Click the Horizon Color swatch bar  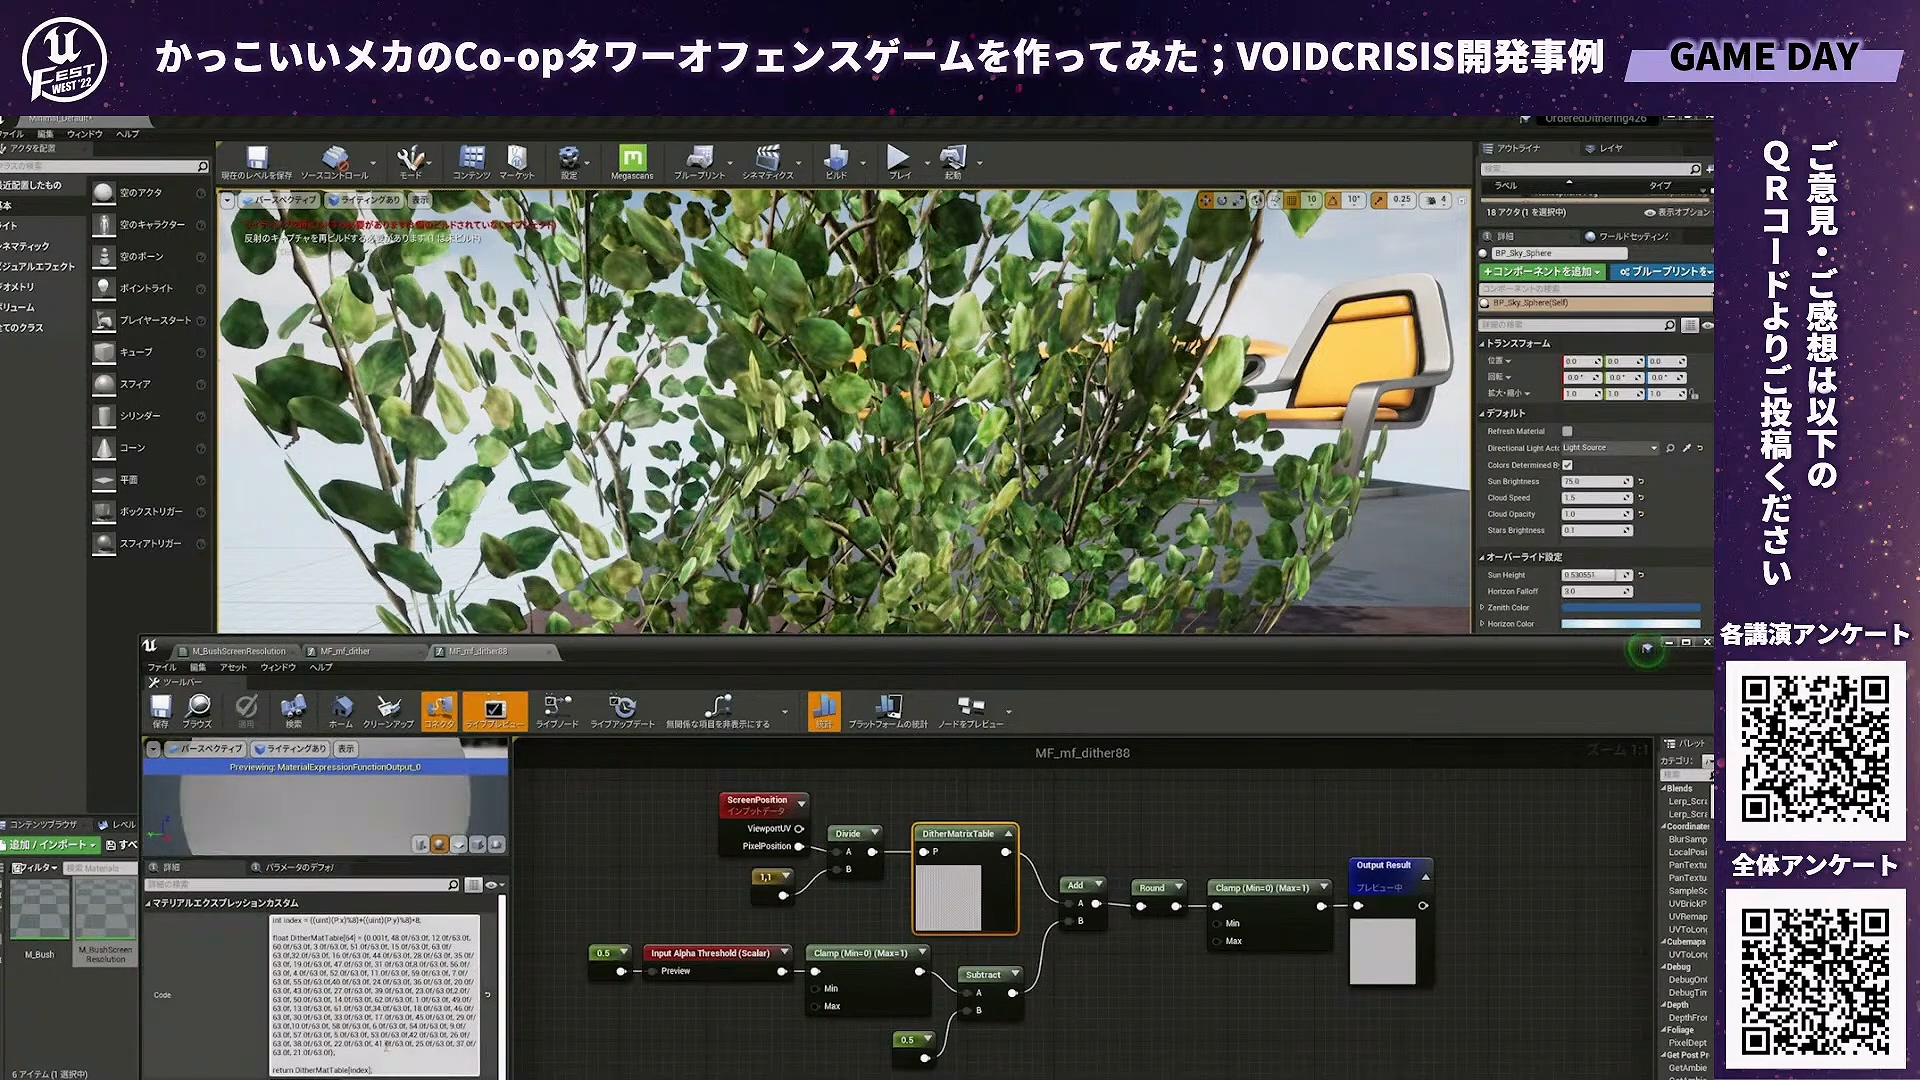click(1630, 624)
